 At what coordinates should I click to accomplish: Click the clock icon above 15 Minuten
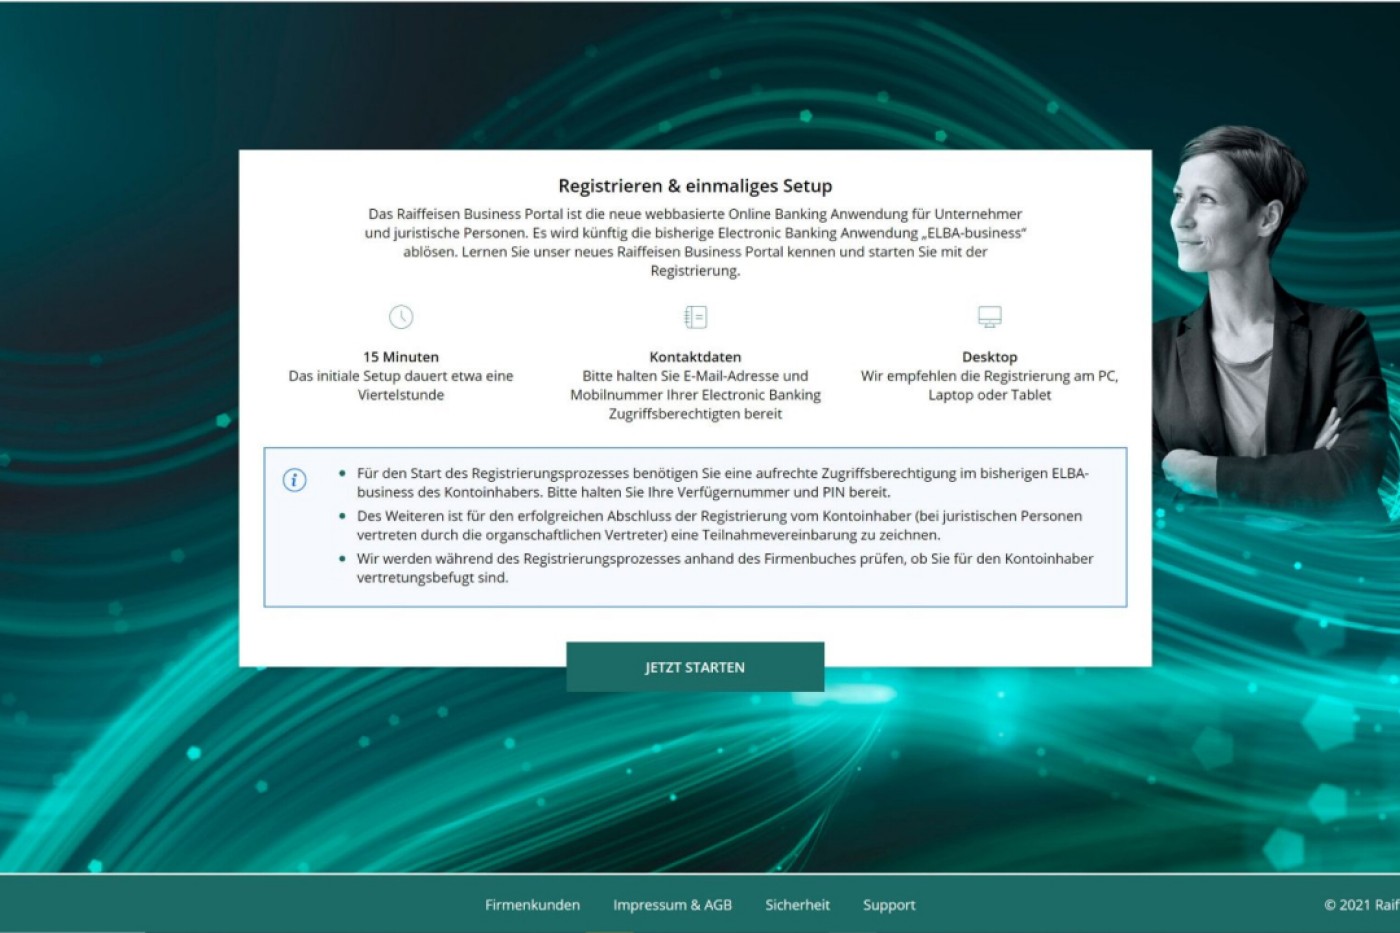400,317
